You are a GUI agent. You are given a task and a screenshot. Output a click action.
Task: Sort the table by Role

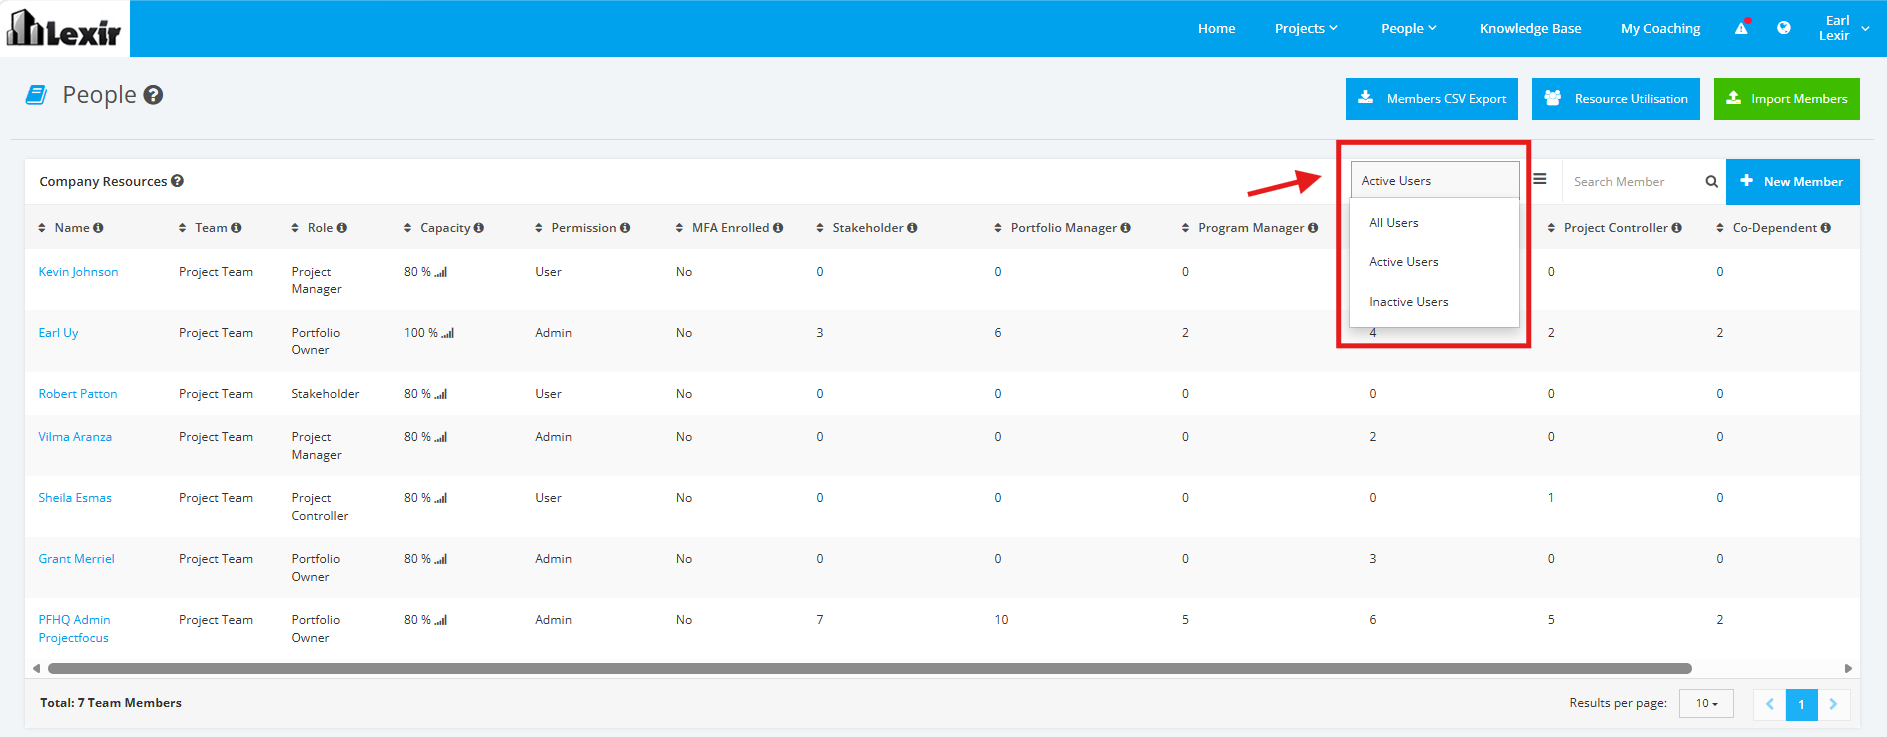[x=295, y=228]
